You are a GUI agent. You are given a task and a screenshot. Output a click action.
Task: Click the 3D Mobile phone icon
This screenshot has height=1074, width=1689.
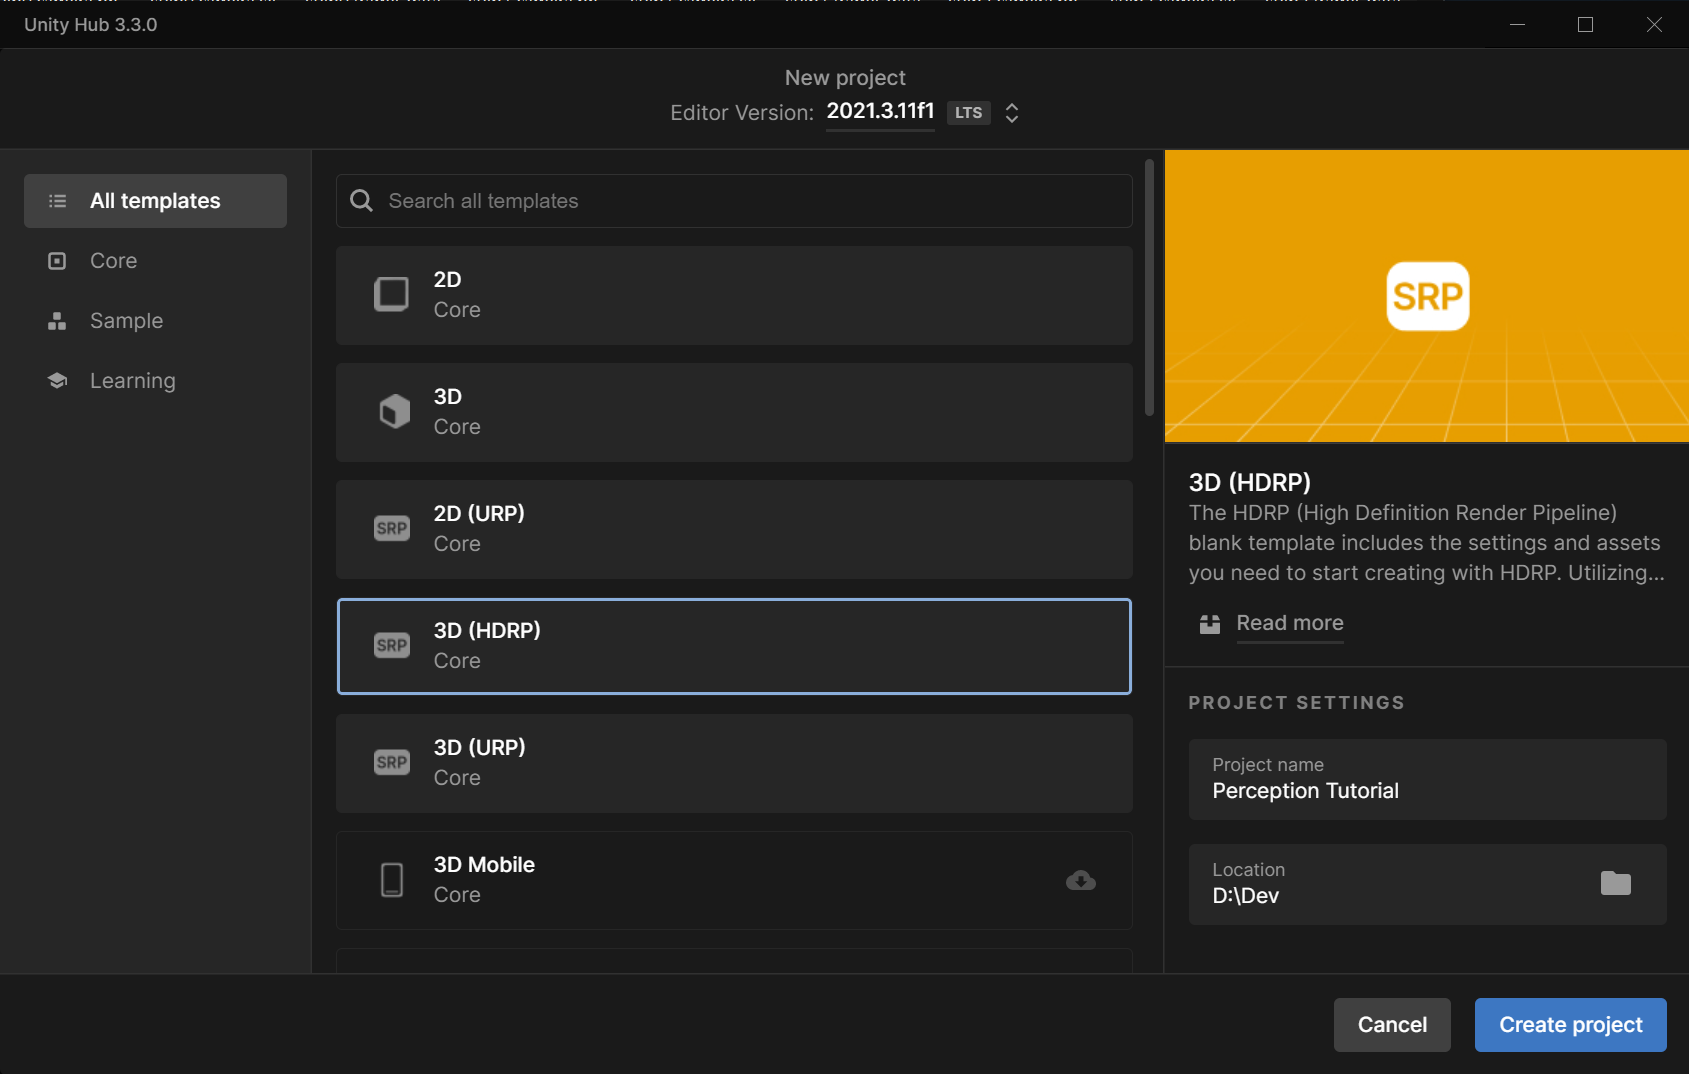pos(392,880)
